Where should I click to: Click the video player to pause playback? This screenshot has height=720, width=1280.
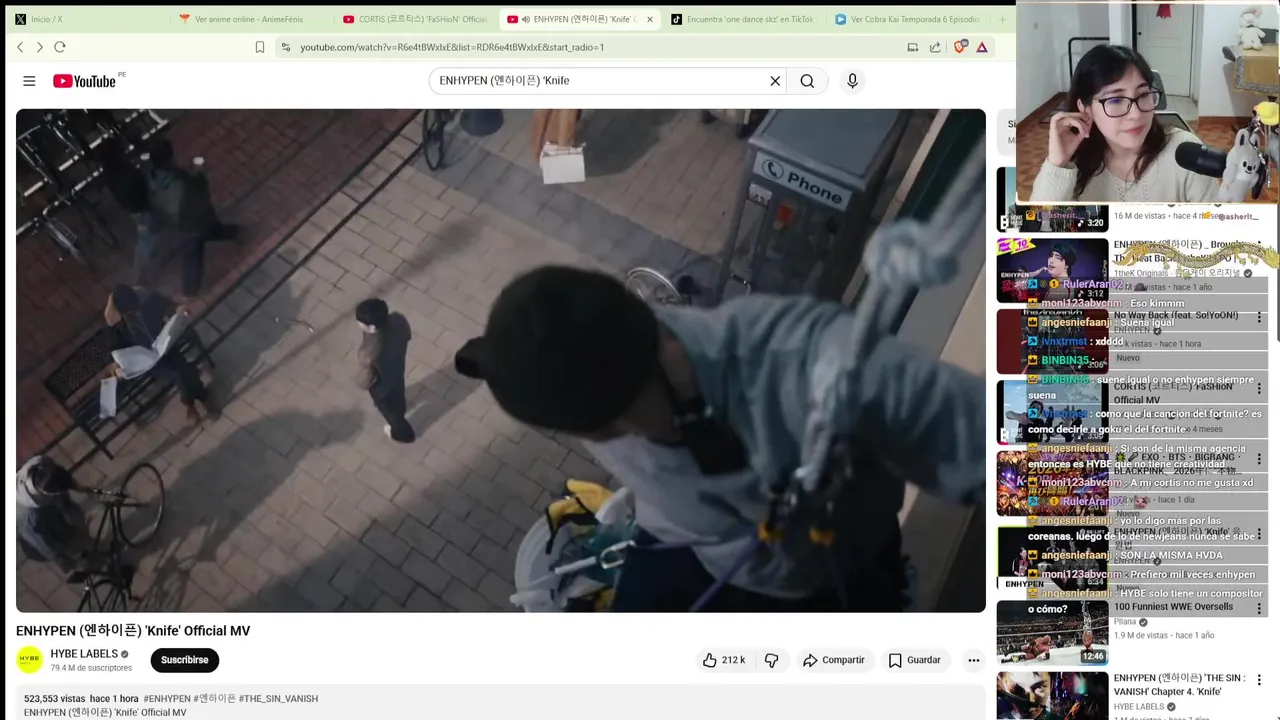[x=500, y=360]
